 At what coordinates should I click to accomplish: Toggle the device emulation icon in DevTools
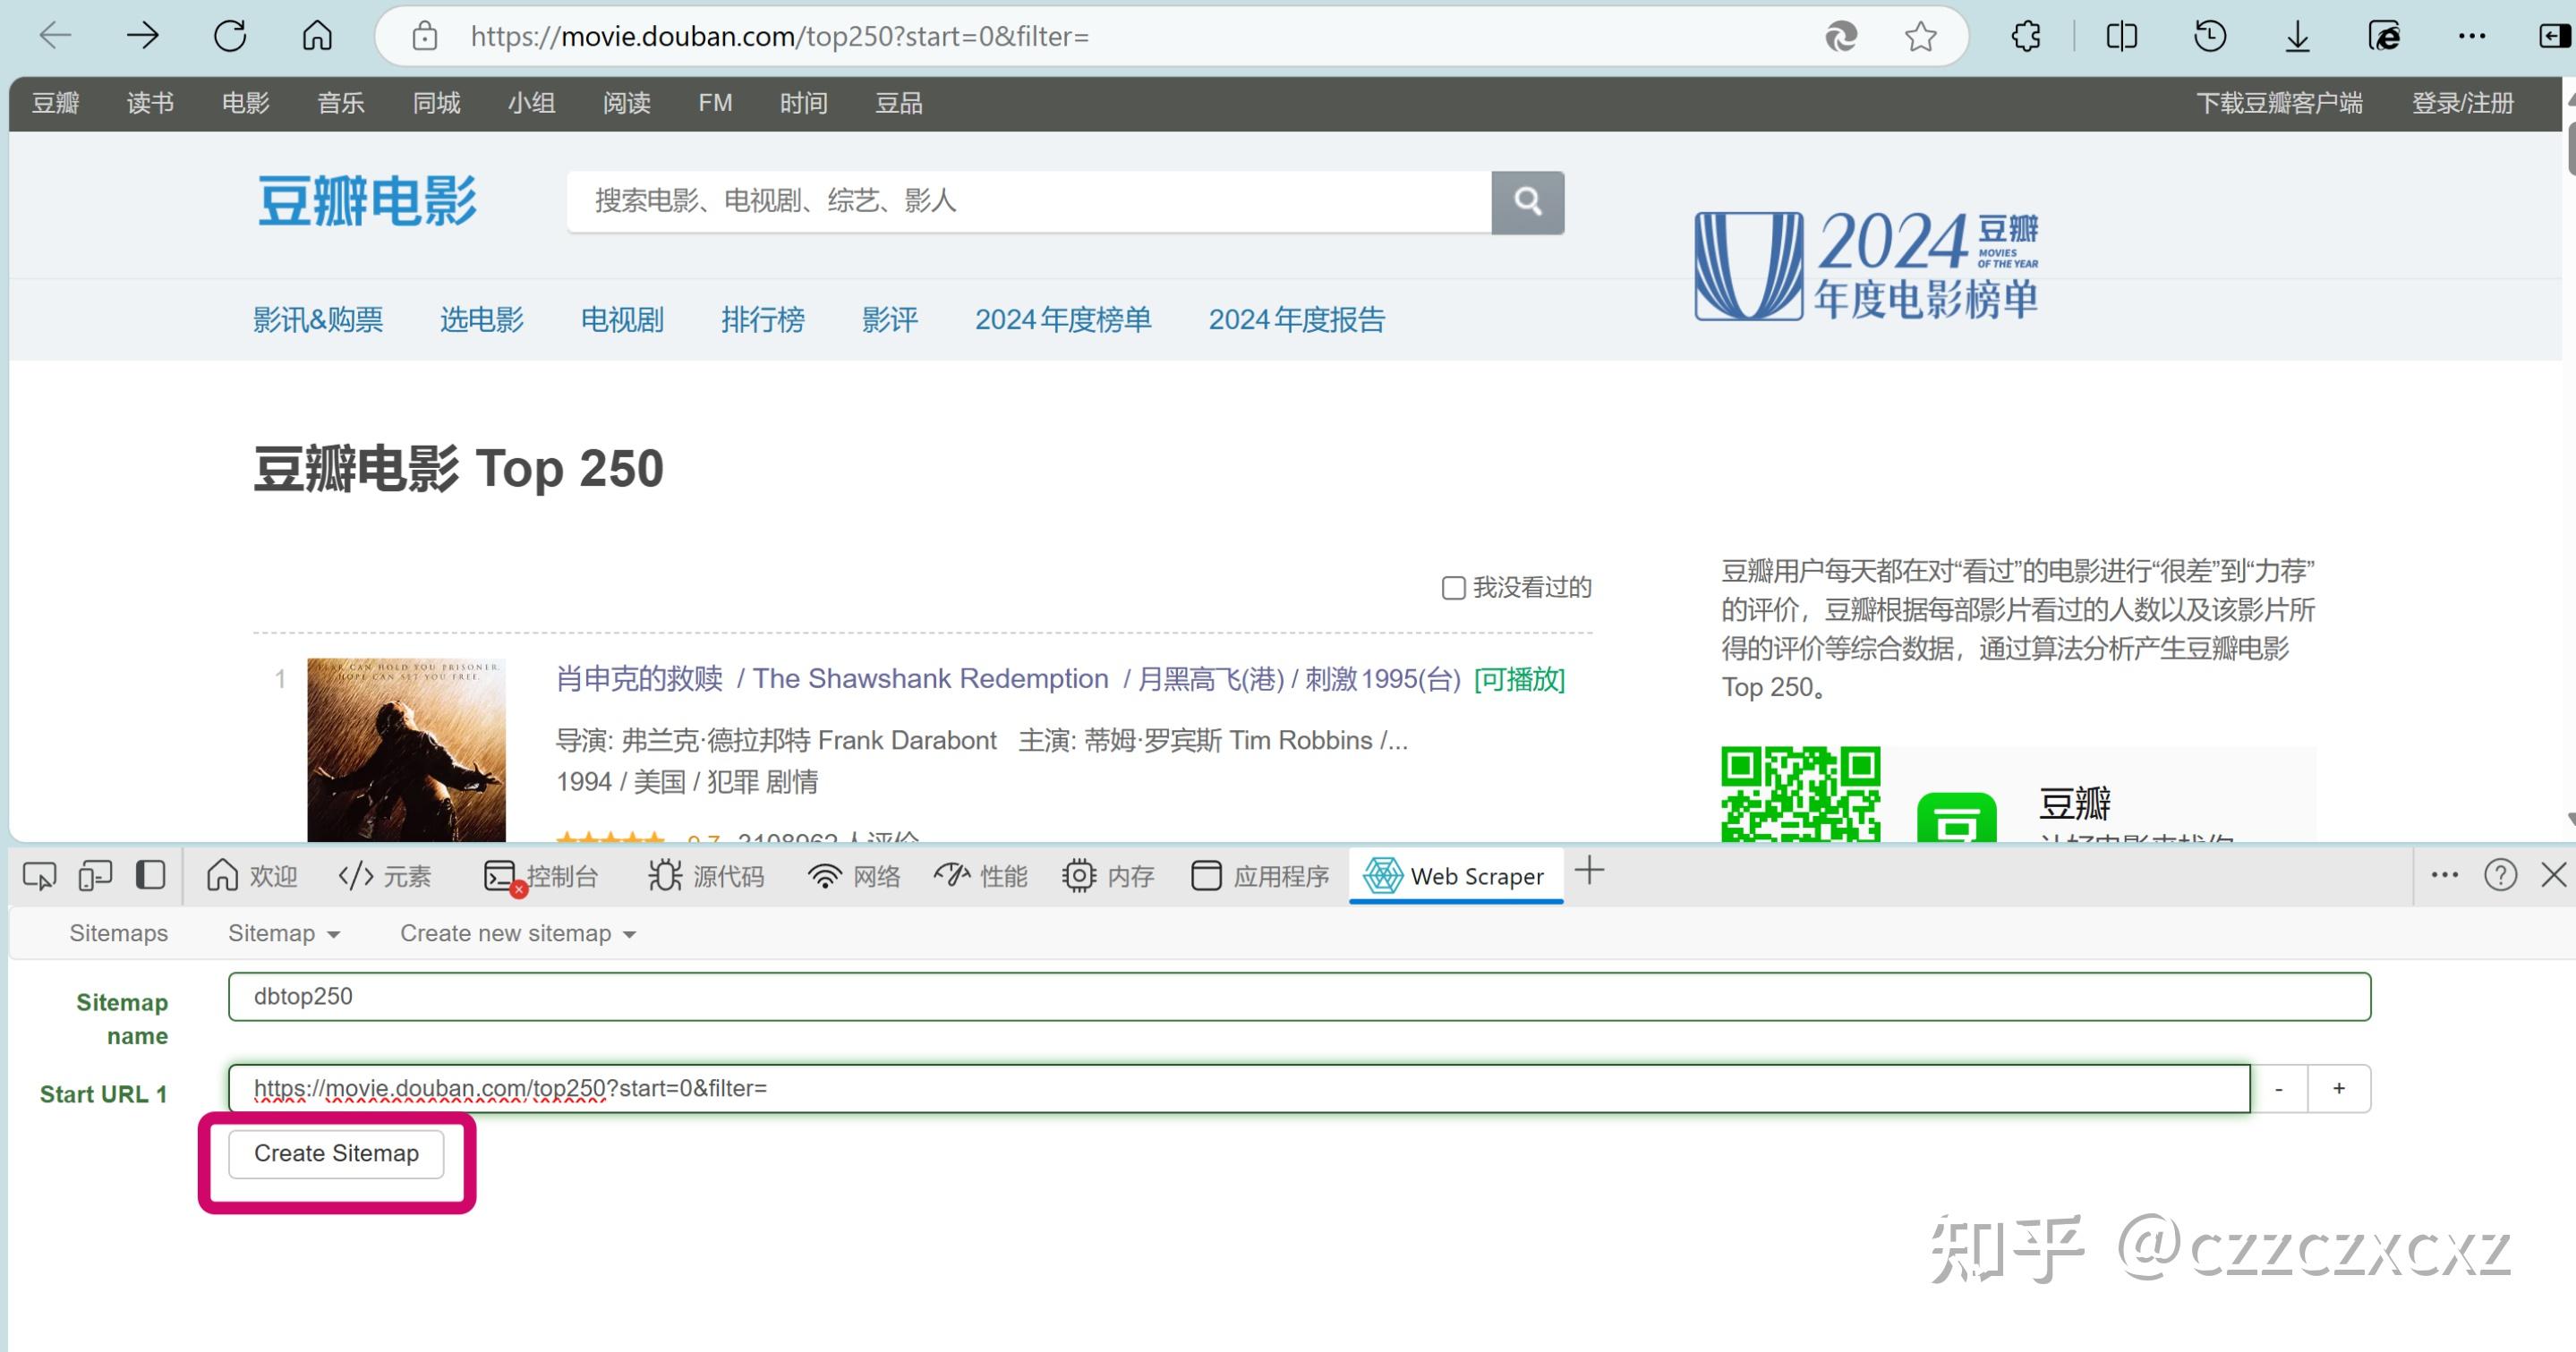click(x=95, y=875)
